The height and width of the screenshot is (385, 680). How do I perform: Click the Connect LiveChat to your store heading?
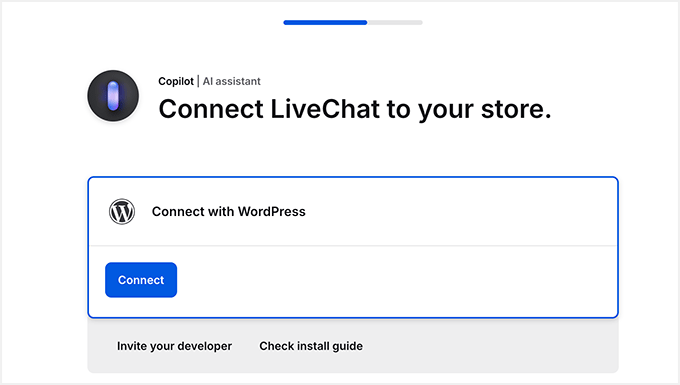[355, 109]
